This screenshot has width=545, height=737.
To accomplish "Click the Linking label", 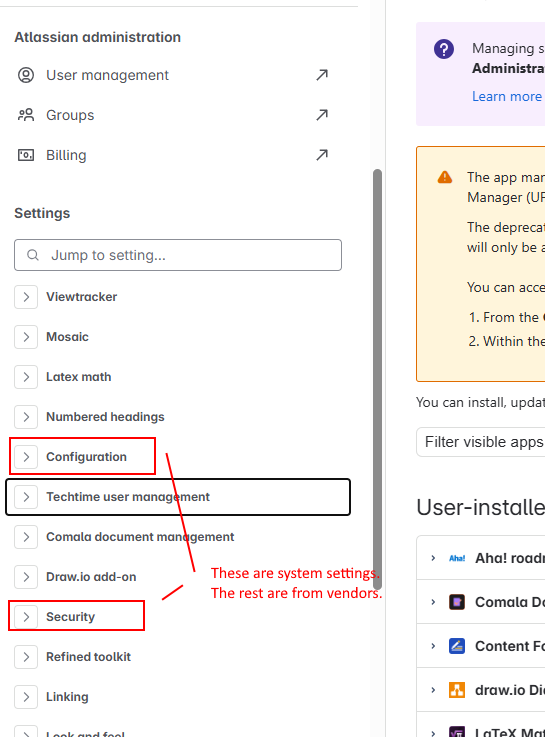I will [67, 697].
